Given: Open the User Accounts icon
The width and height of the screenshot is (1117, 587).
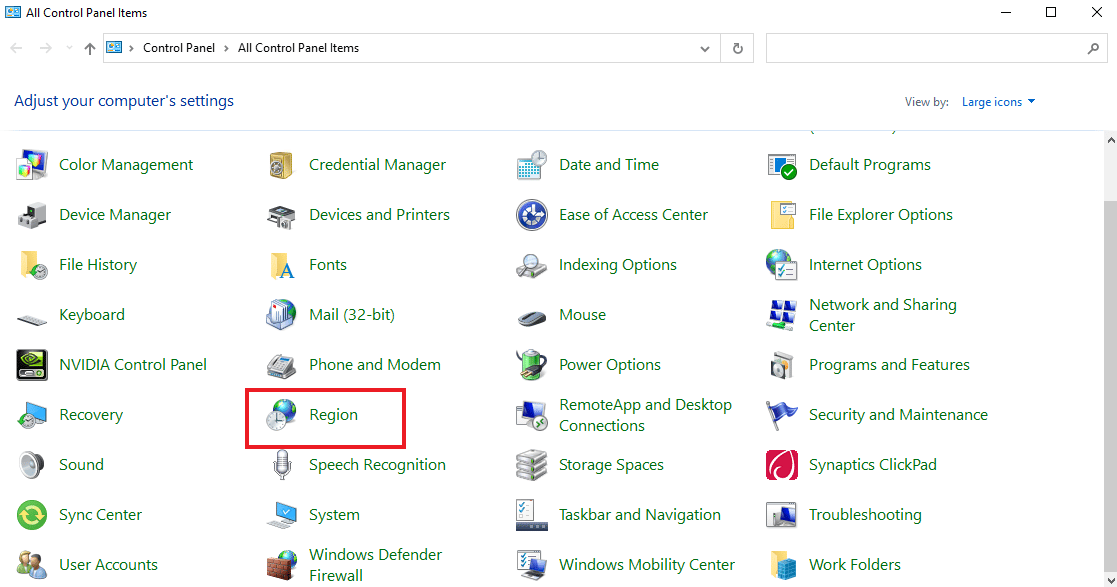Looking at the screenshot, I should point(31,565).
